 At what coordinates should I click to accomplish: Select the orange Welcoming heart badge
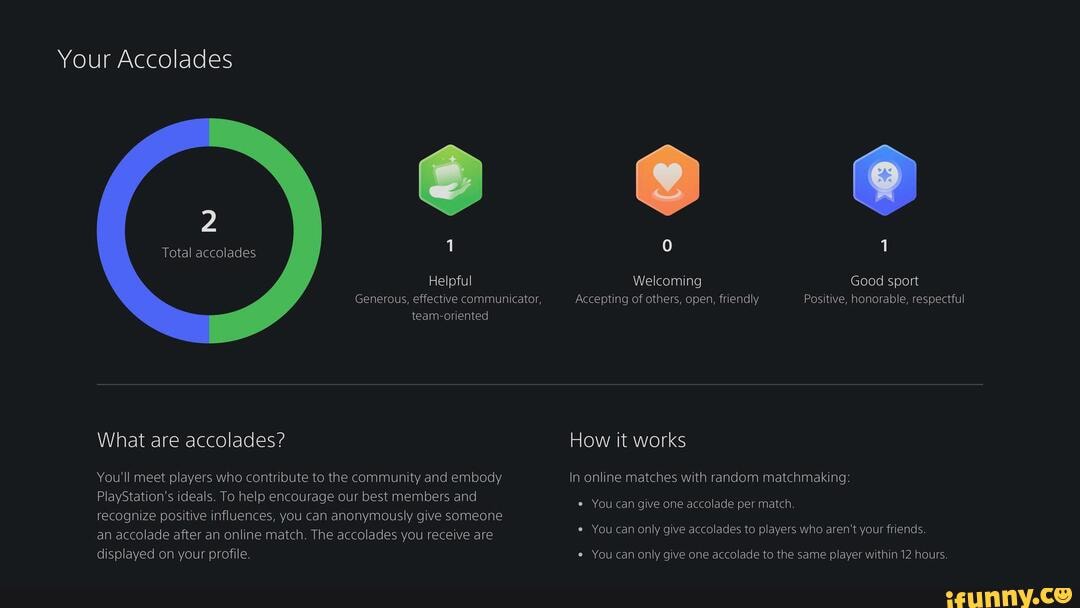667,180
